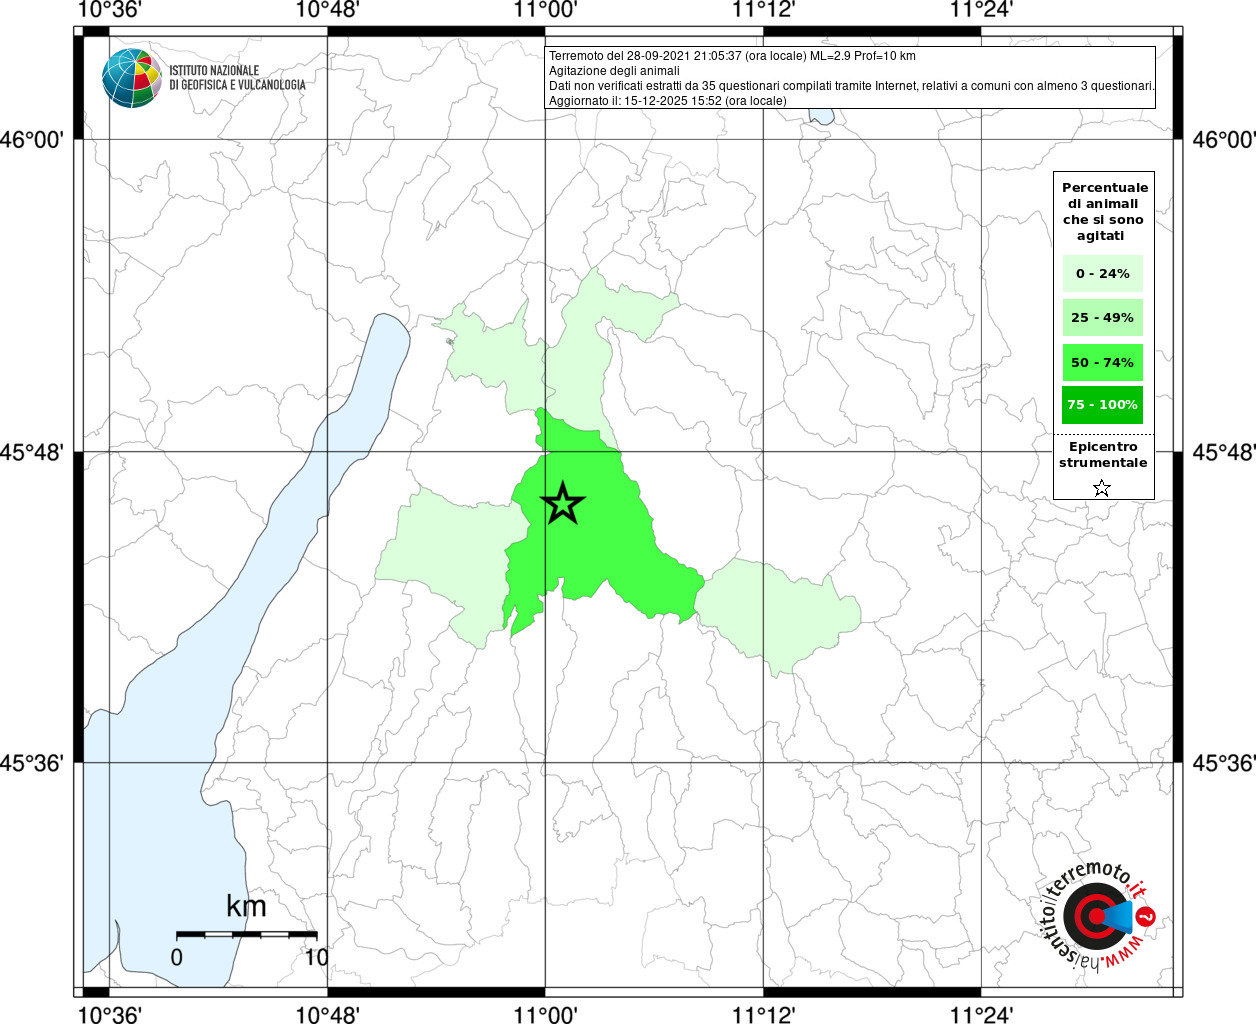Click the earthquake info header text box
1256x1024 pixels.
click(850, 78)
